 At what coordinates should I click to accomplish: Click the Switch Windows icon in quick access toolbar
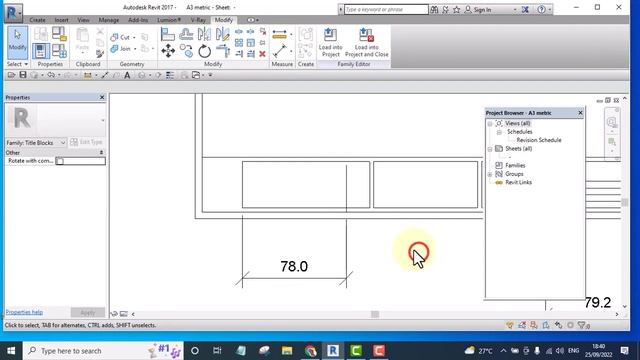click(196, 75)
